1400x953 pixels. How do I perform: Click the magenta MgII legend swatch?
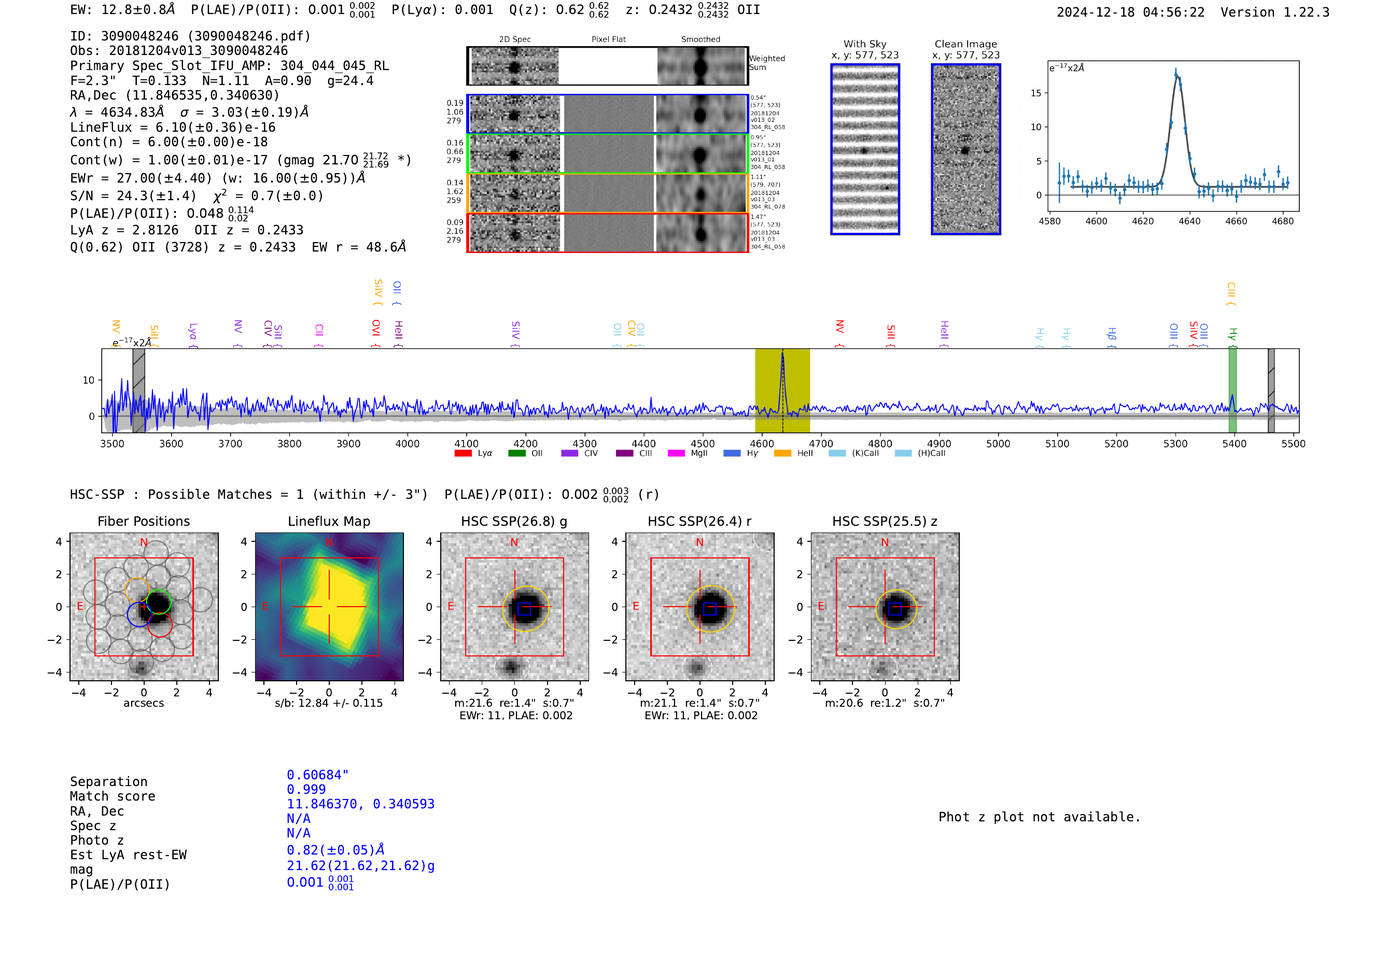(x=676, y=453)
